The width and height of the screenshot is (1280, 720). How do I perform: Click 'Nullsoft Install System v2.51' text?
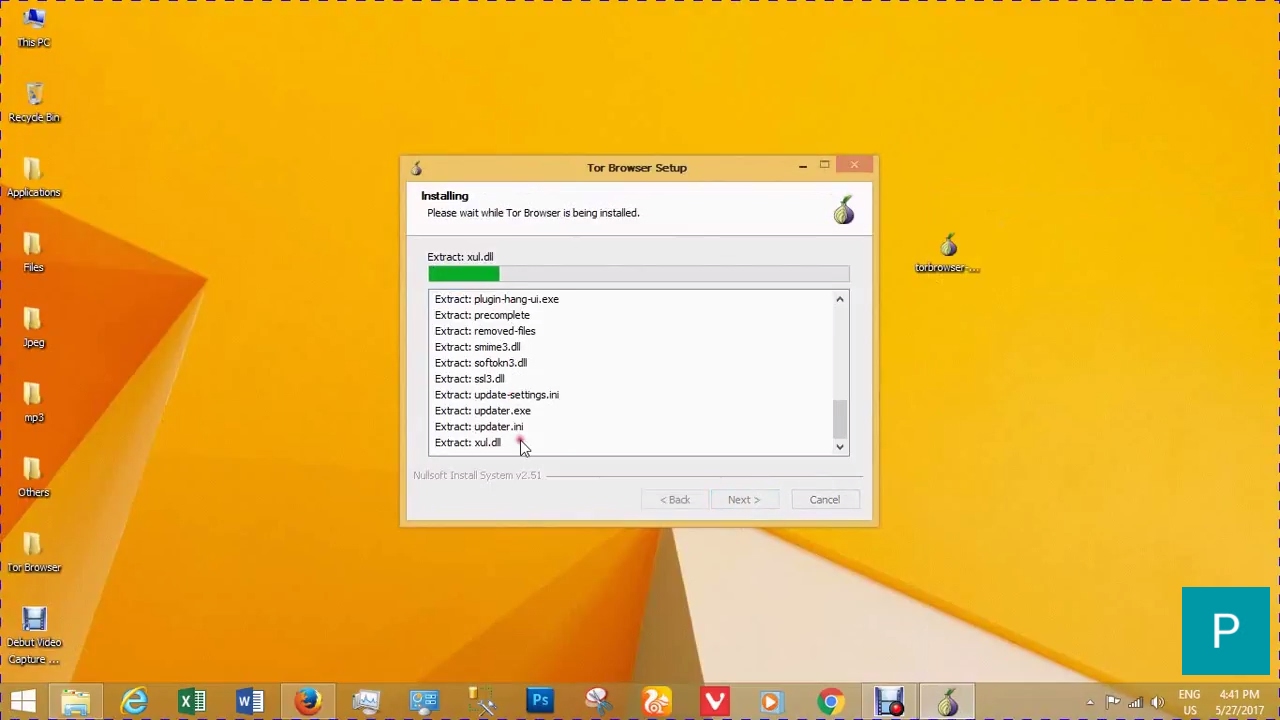pyautogui.click(x=477, y=475)
